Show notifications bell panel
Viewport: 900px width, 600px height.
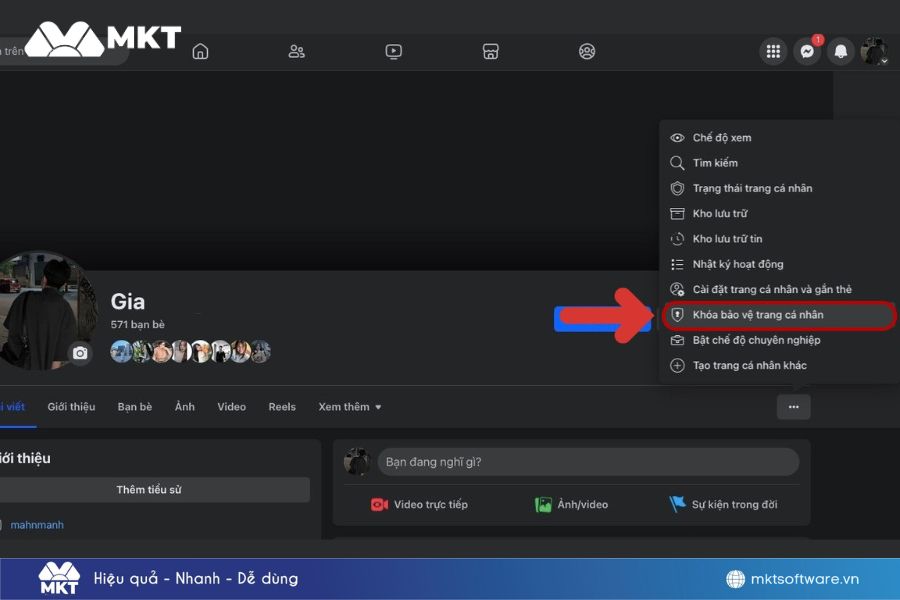tap(841, 51)
